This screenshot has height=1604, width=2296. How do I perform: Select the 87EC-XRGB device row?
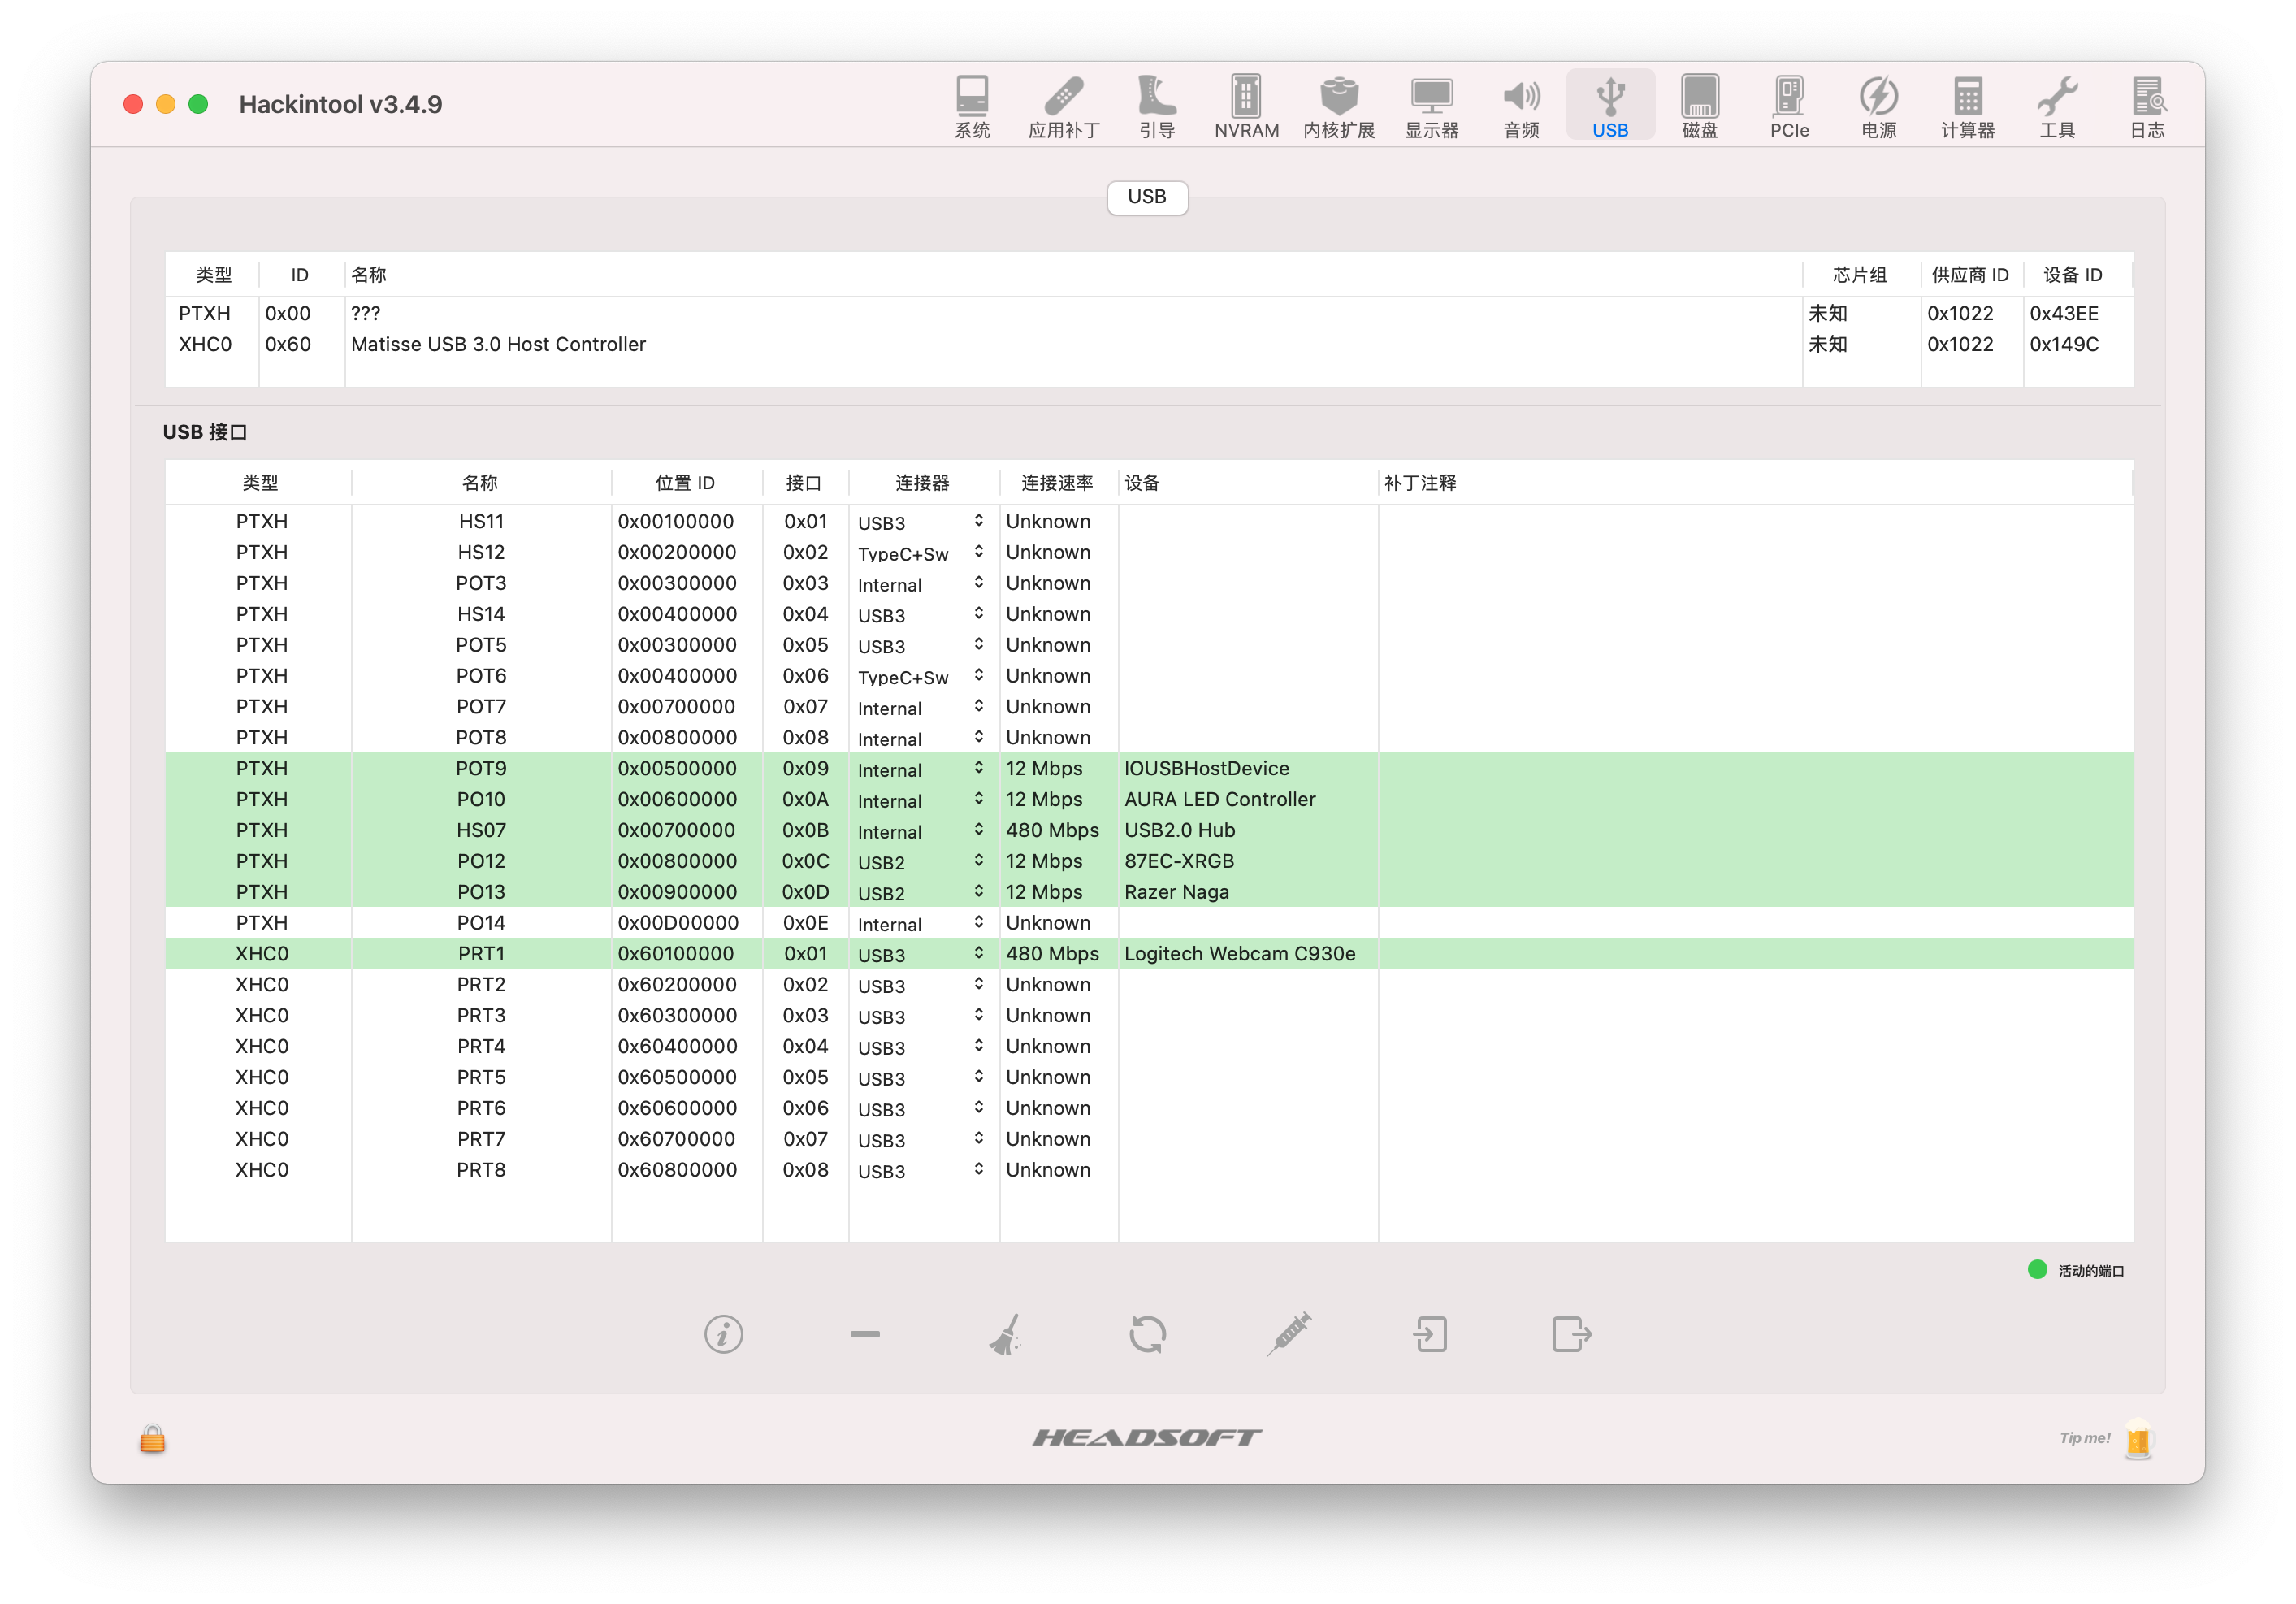click(1148, 861)
